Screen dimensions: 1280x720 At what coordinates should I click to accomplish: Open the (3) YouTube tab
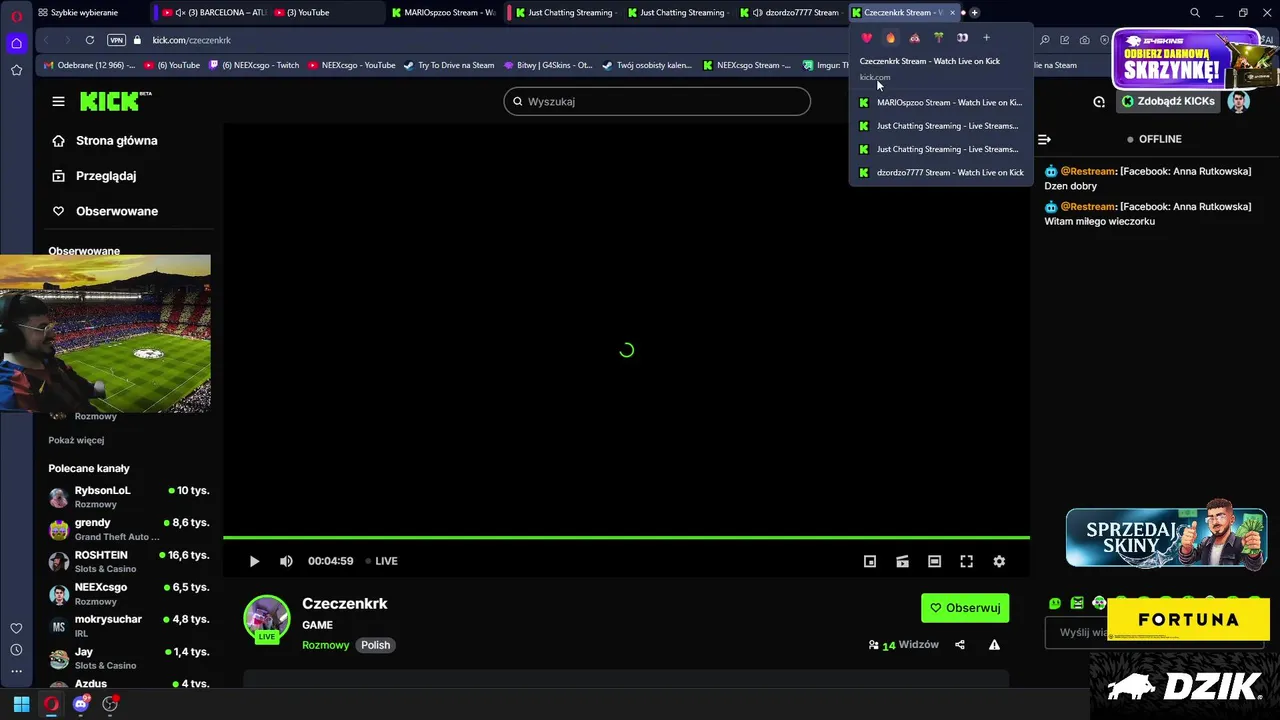[323, 12]
